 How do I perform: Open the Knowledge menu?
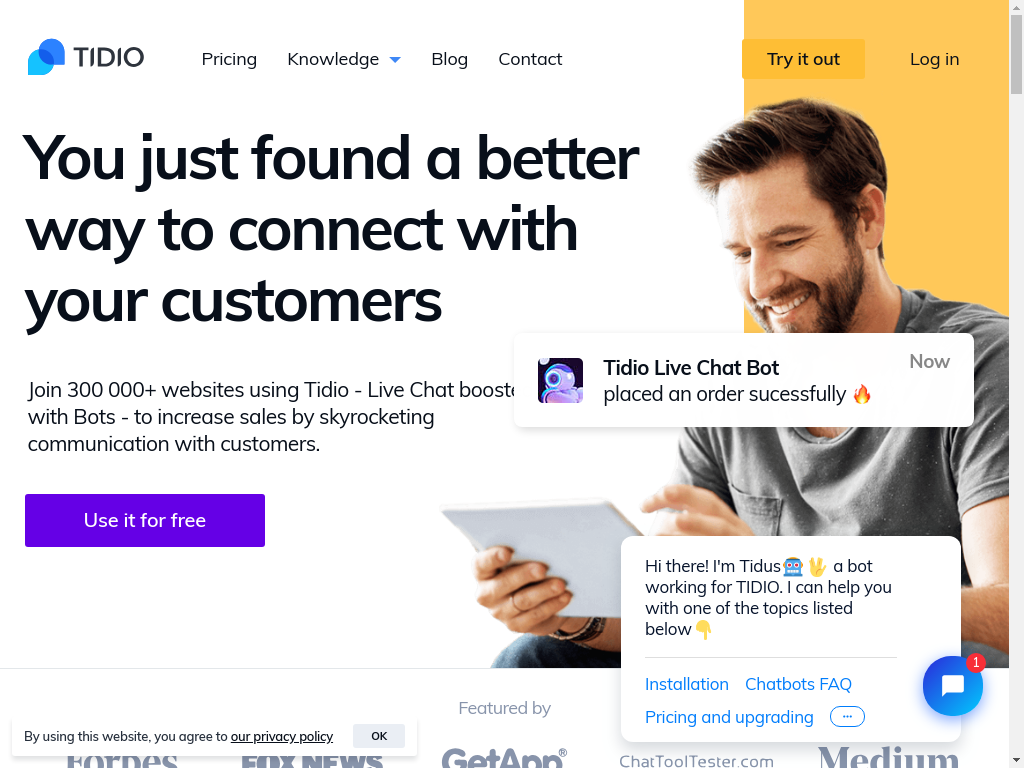(333, 59)
